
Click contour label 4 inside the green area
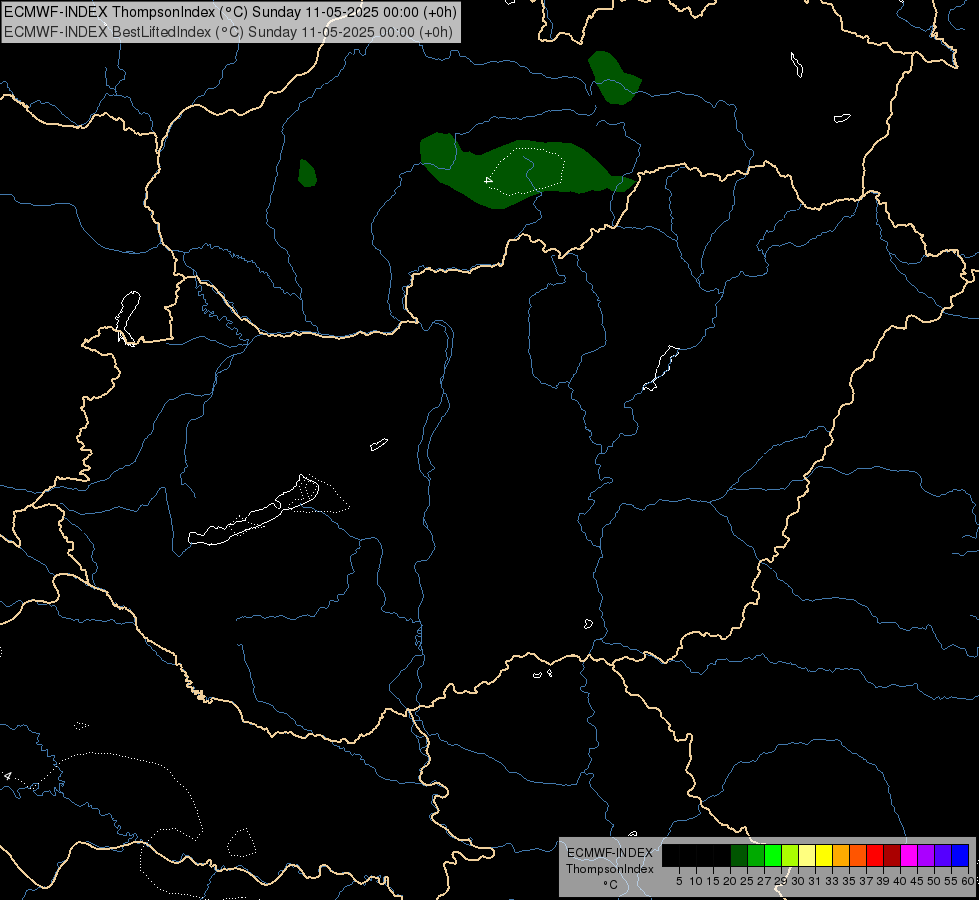tap(489, 180)
